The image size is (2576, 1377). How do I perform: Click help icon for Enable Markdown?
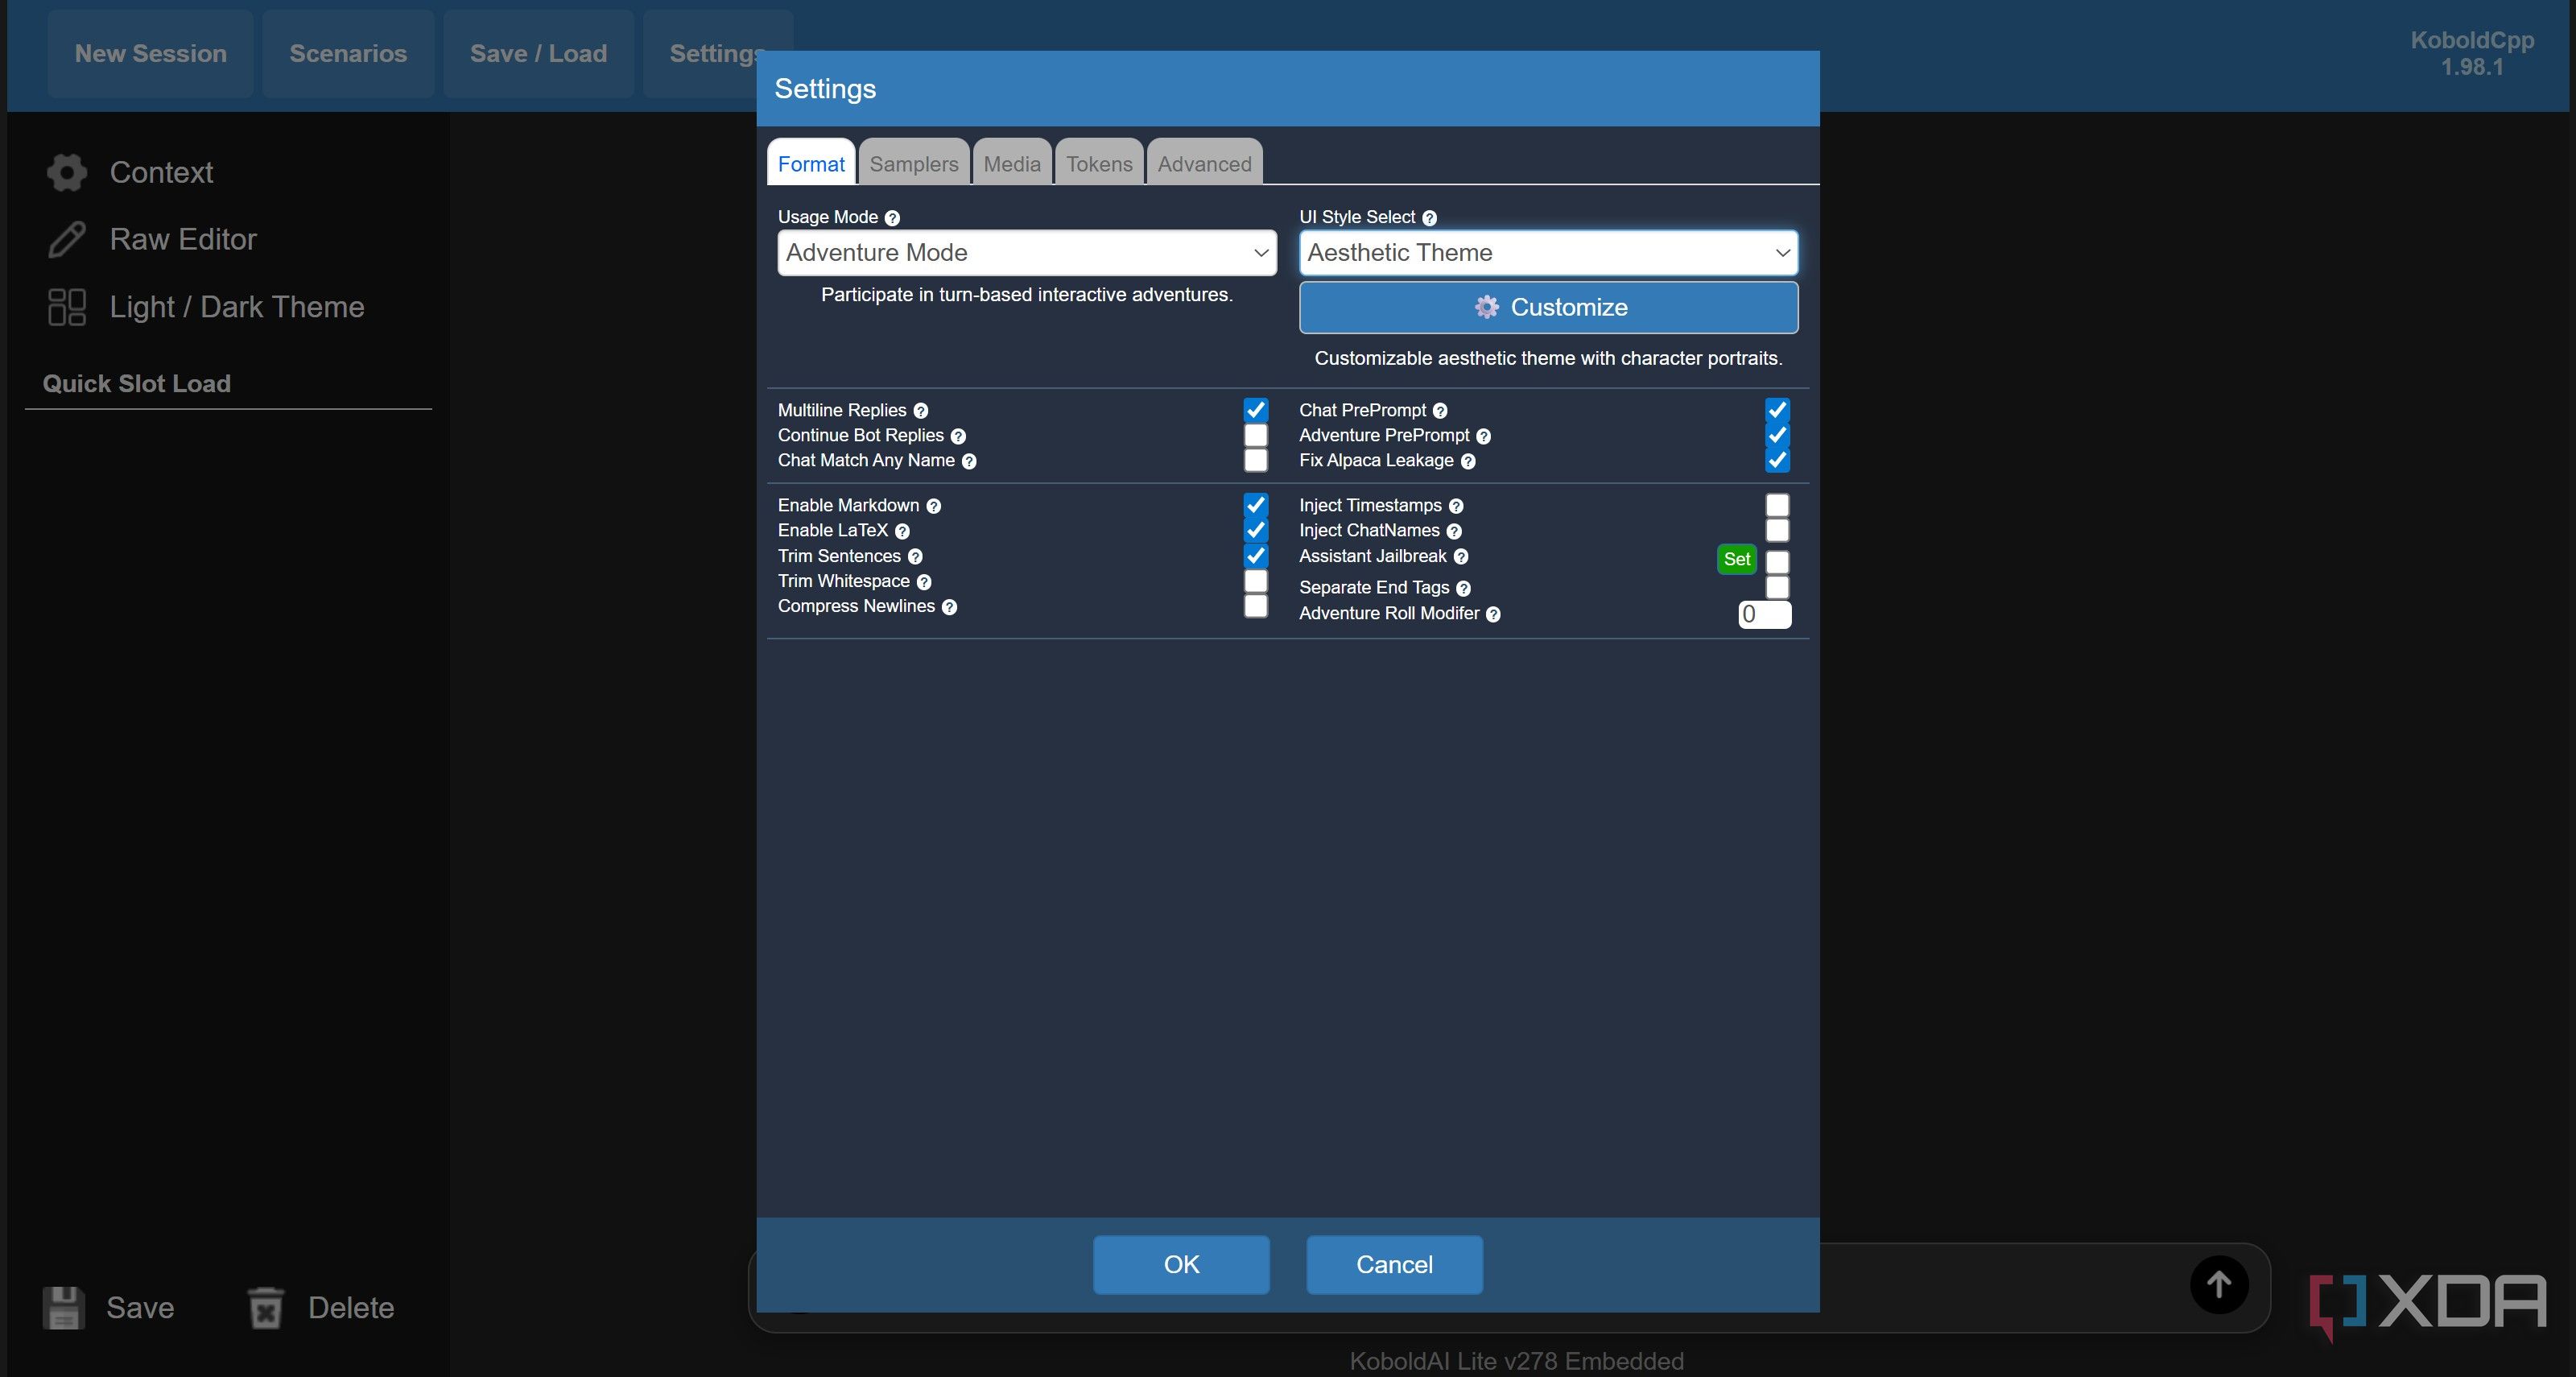click(x=933, y=506)
